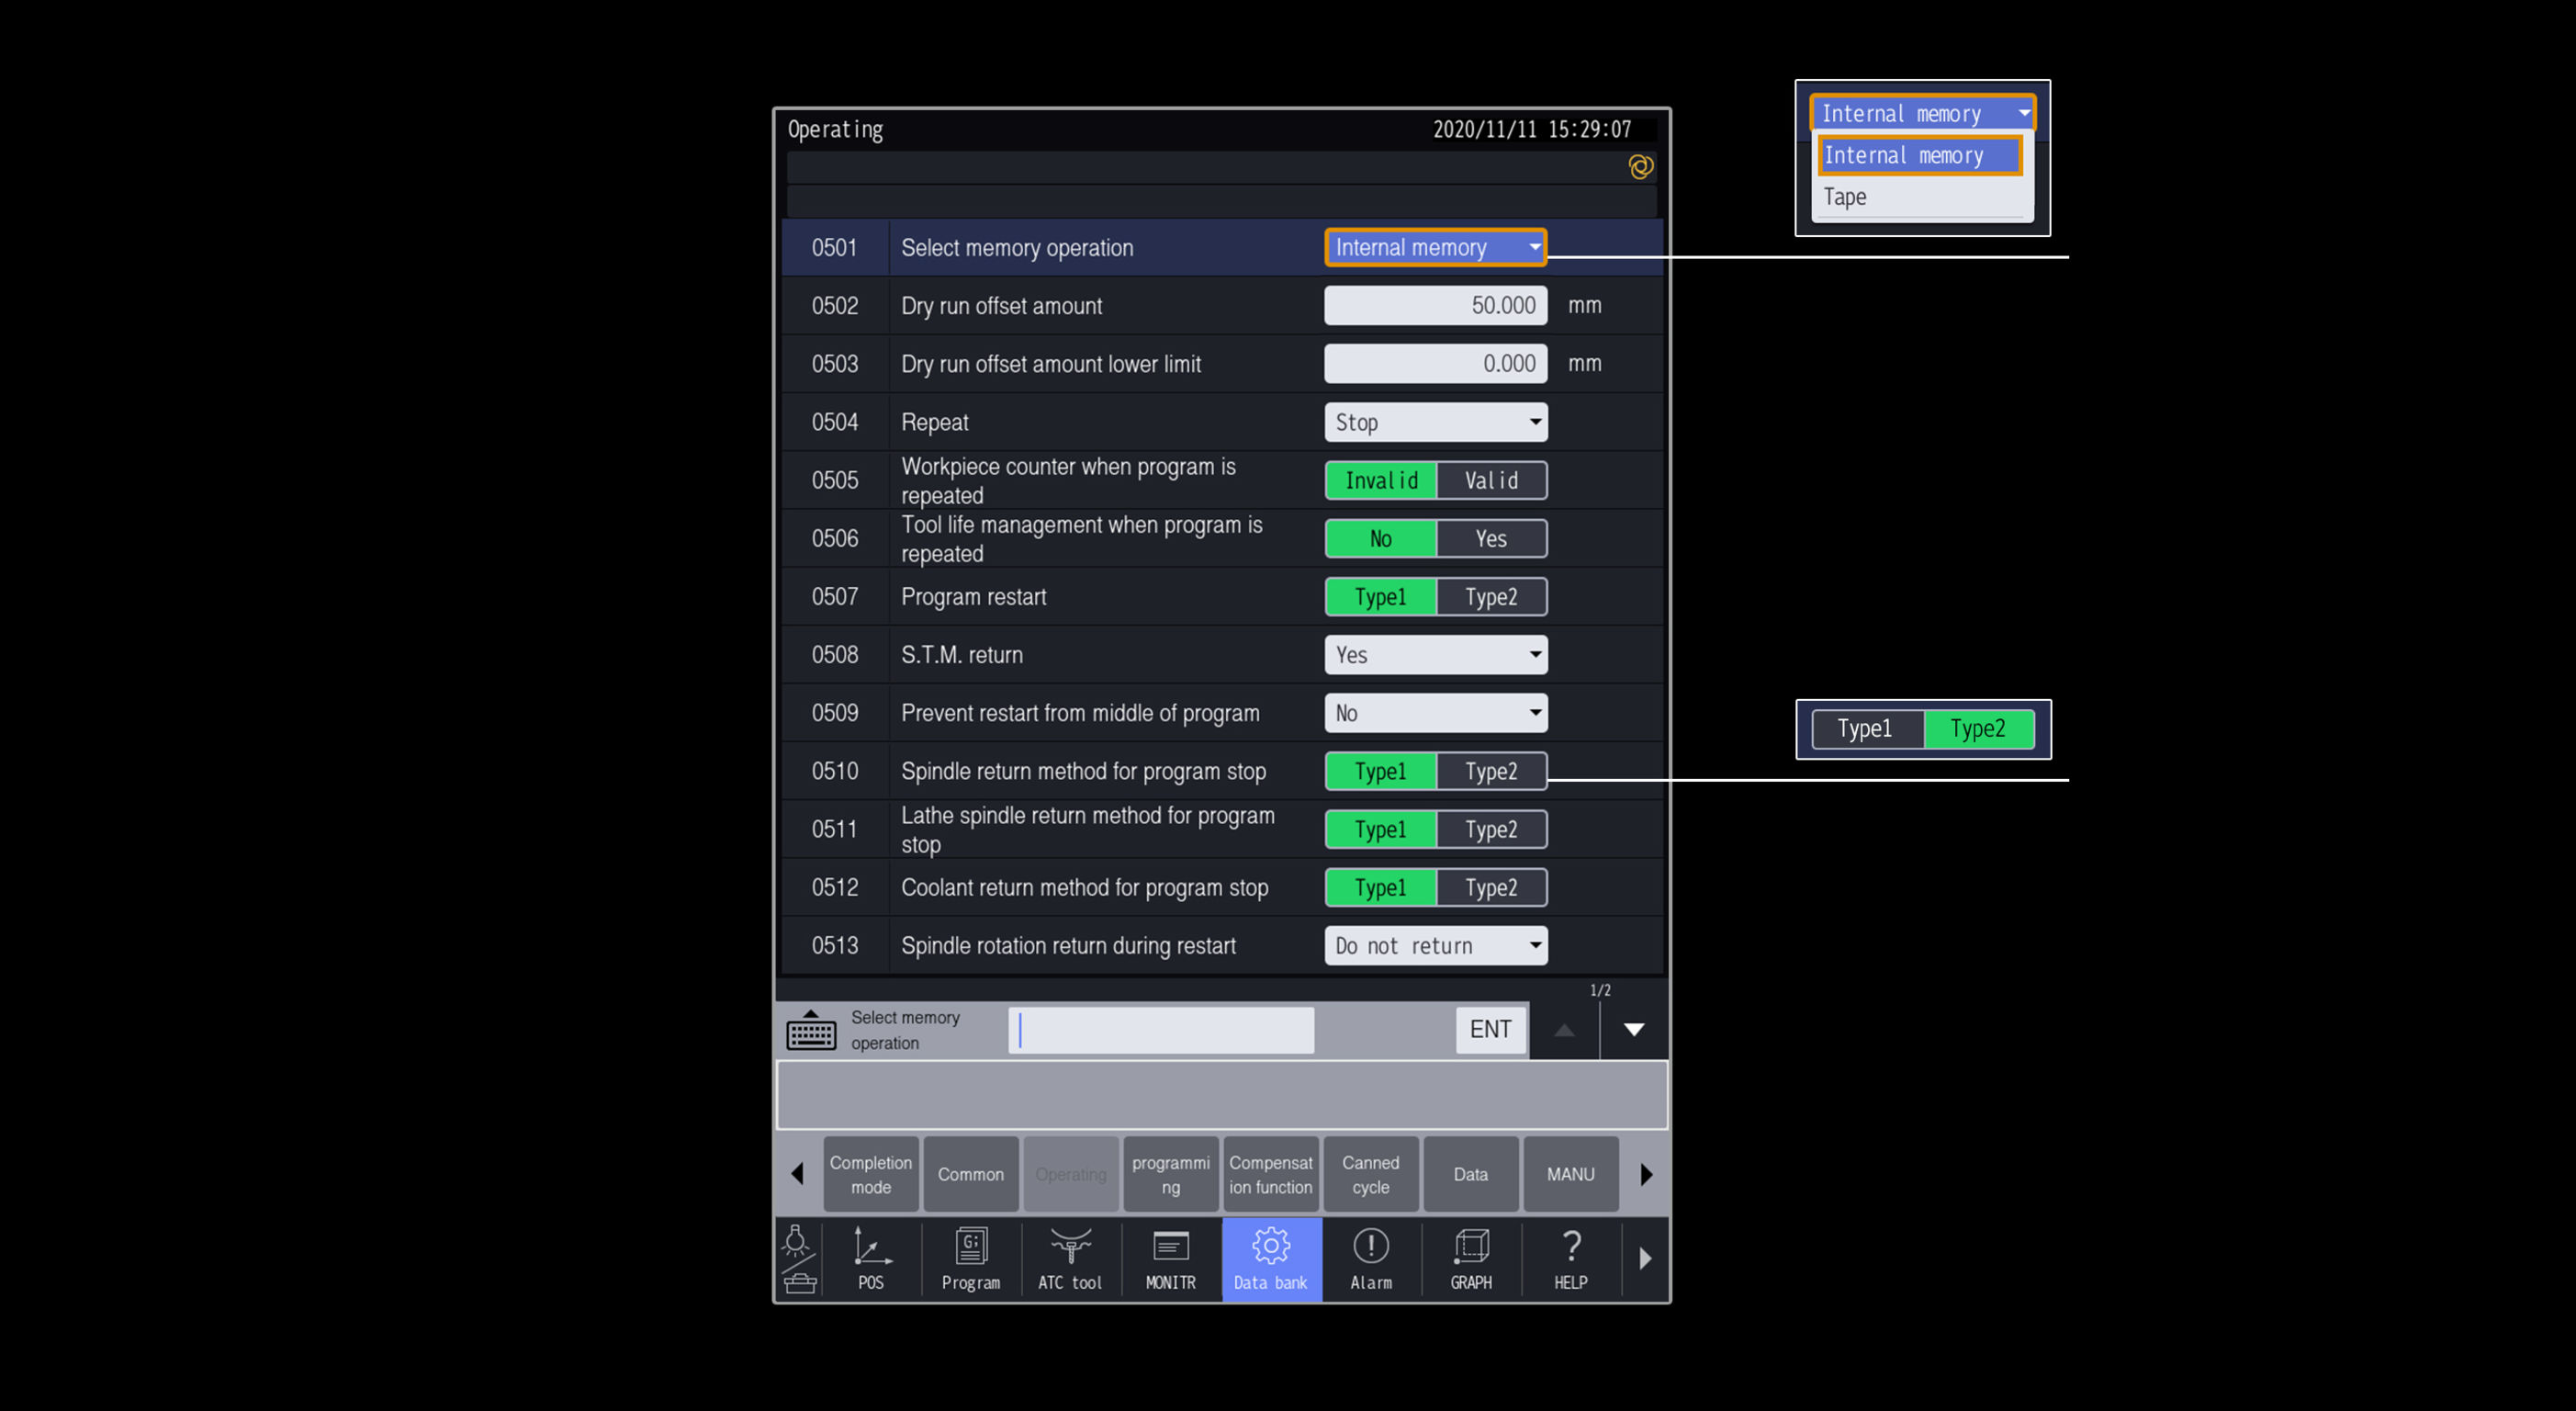Open the POS screen icon

(x=869, y=1258)
